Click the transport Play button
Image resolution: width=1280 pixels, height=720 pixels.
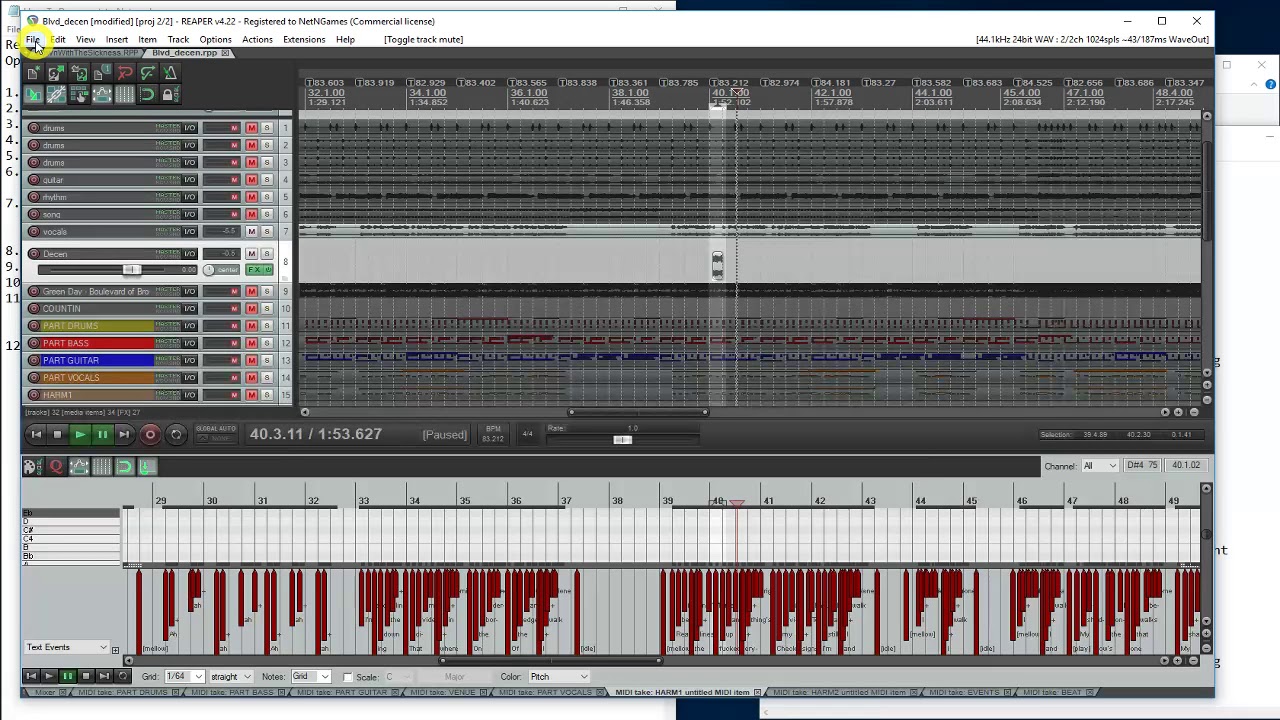point(80,434)
